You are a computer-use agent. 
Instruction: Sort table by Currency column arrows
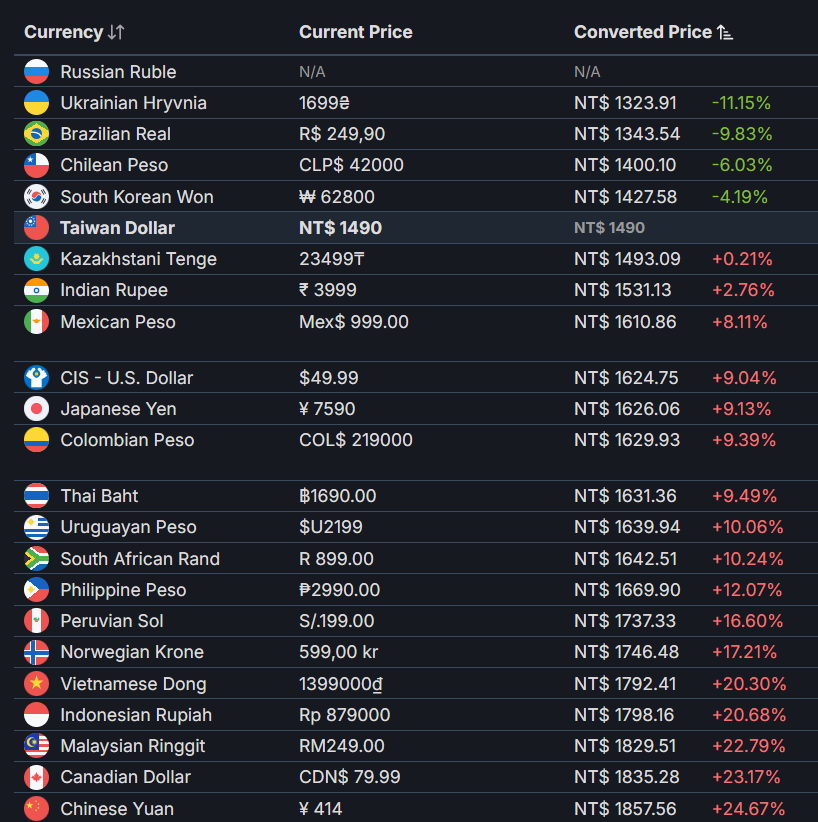click(x=116, y=33)
